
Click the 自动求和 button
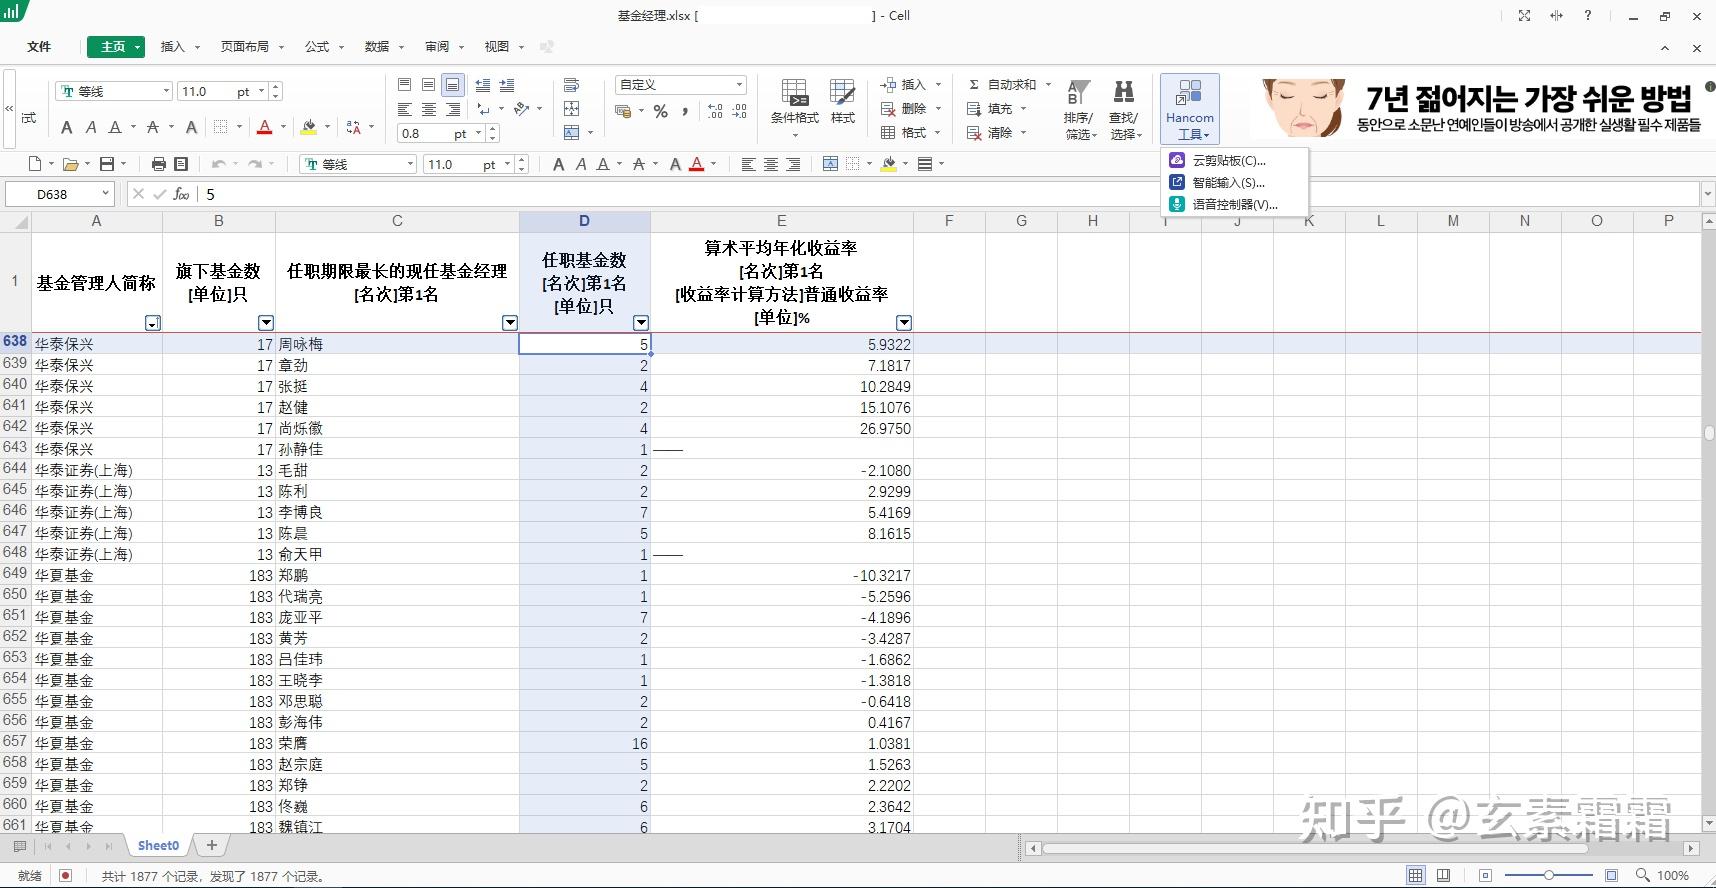pos(1003,85)
